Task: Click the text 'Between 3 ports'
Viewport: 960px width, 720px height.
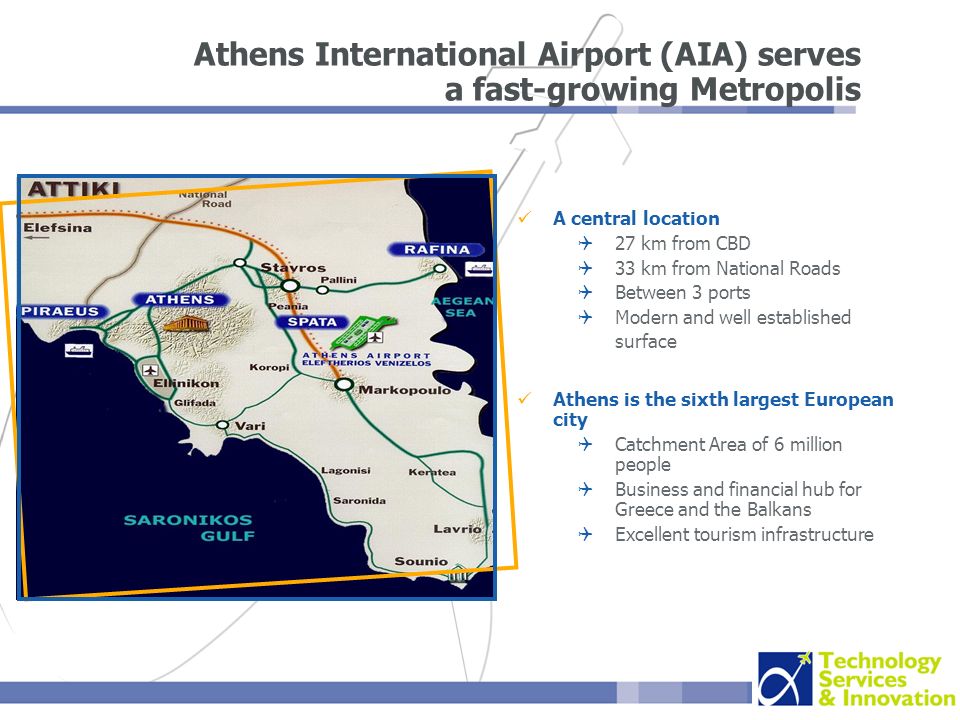Action: [683, 293]
